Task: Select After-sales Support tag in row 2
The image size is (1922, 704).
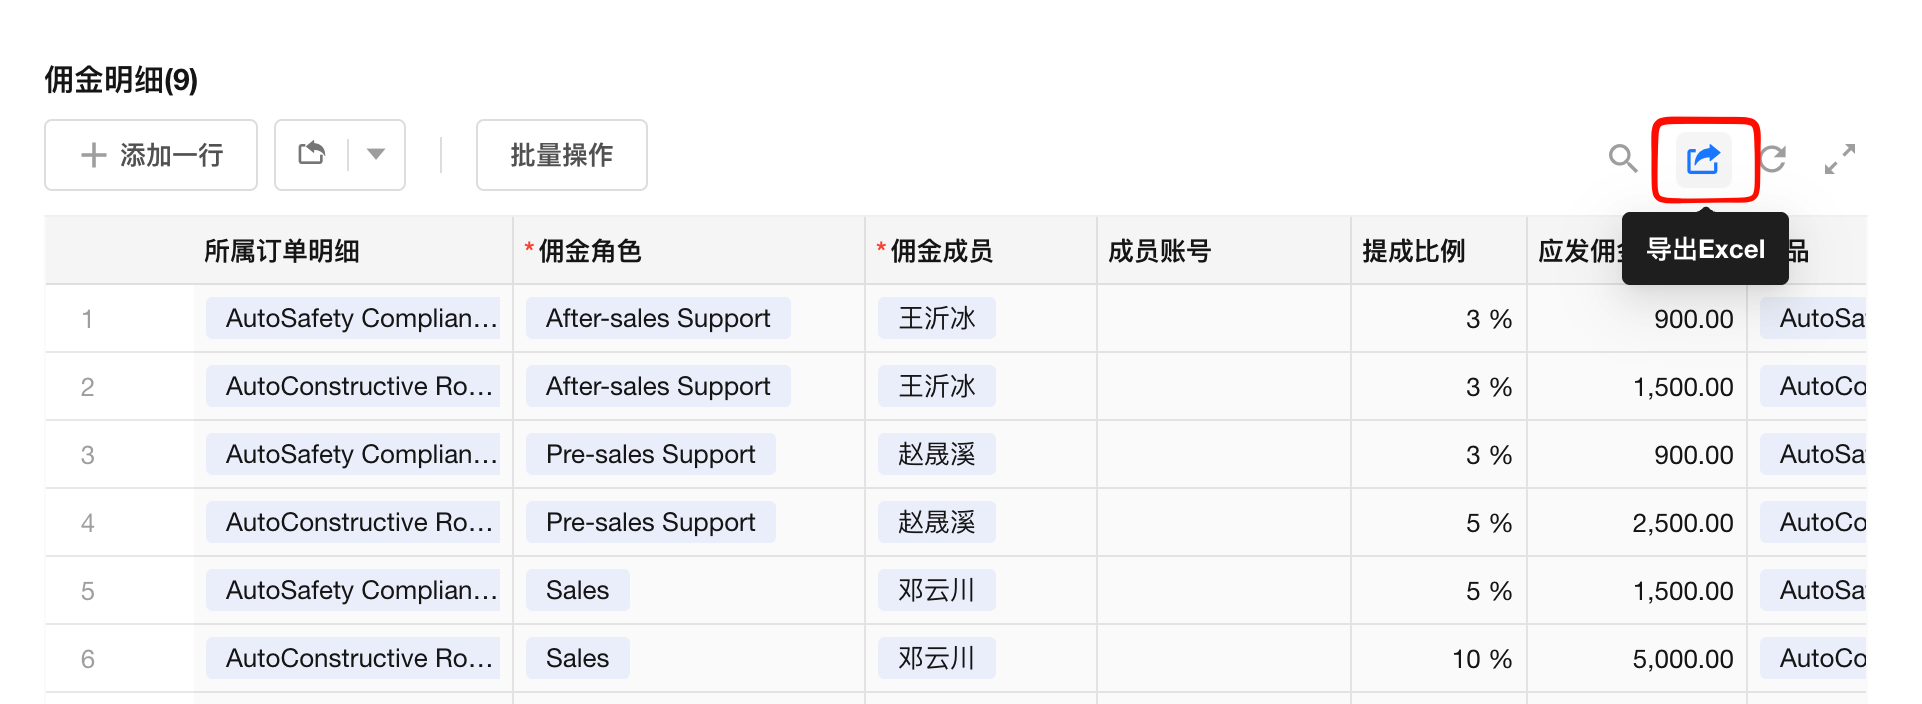Action: pos(658,386)
